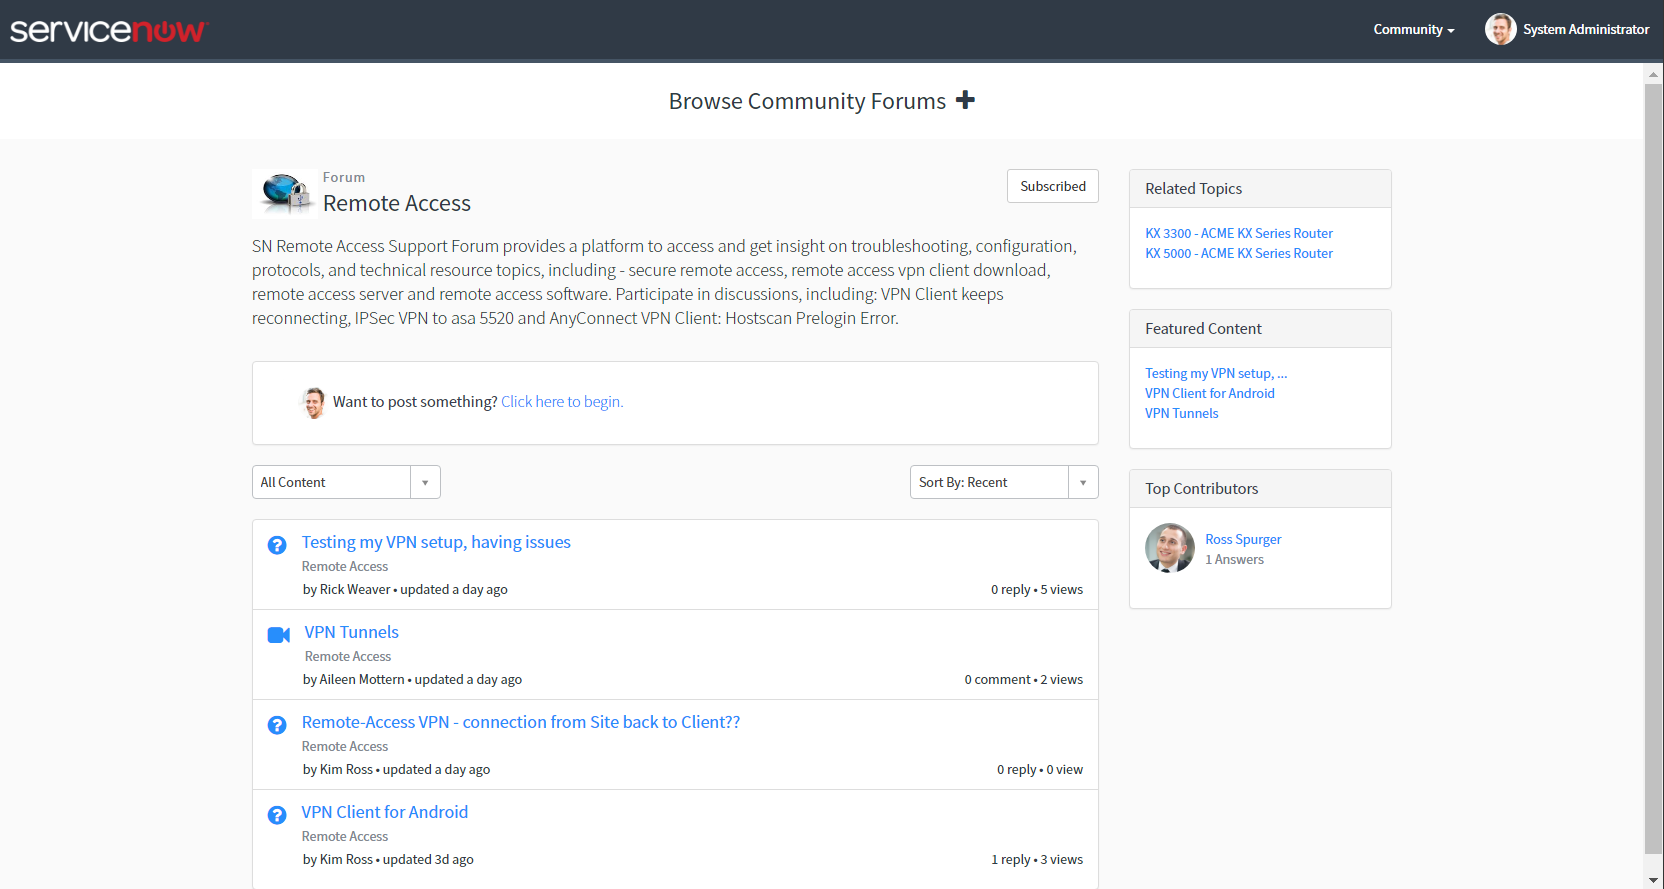Click Remote Access label under VPN Tunnels post

pos(348,656)
